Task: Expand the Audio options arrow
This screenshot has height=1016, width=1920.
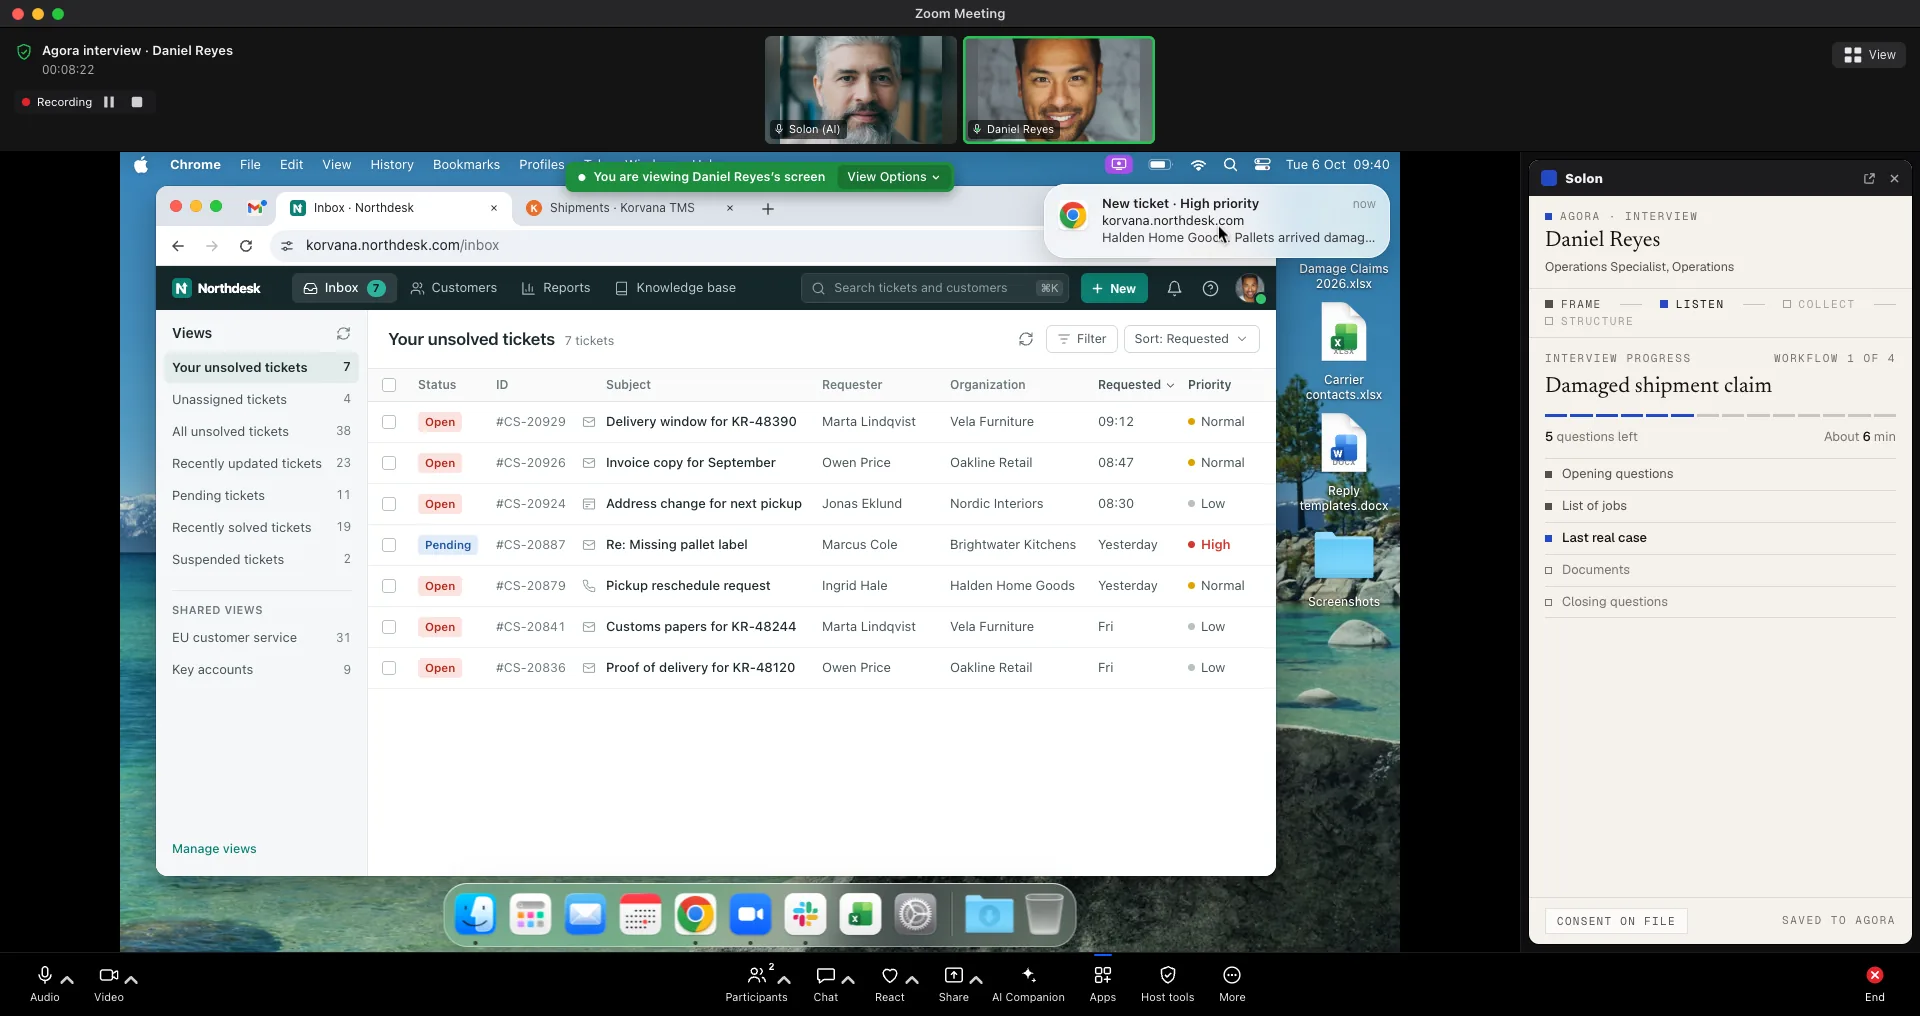Action: pos(67,980)
